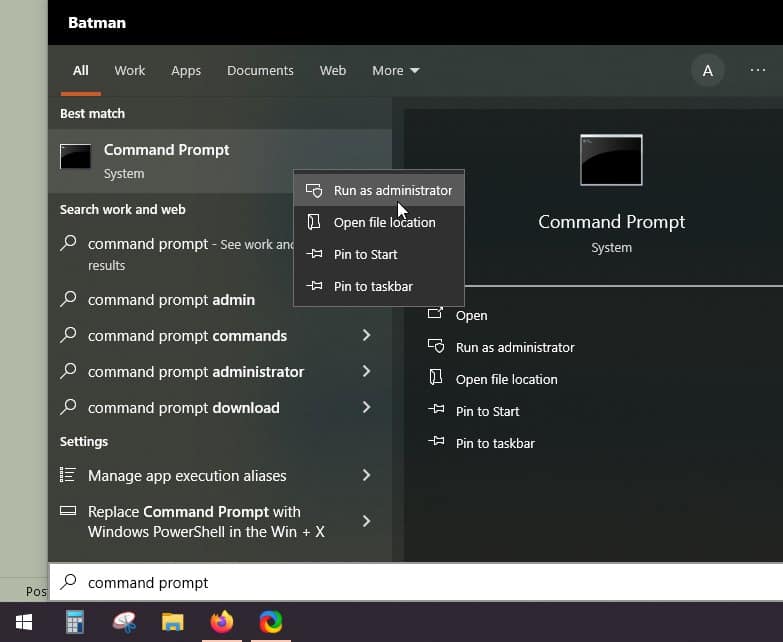The height and width of the screenshot is (642, 783).
Task: Click into the search box containing 'command prompt'
Action: pyautogui.click(x=416, y=582)
